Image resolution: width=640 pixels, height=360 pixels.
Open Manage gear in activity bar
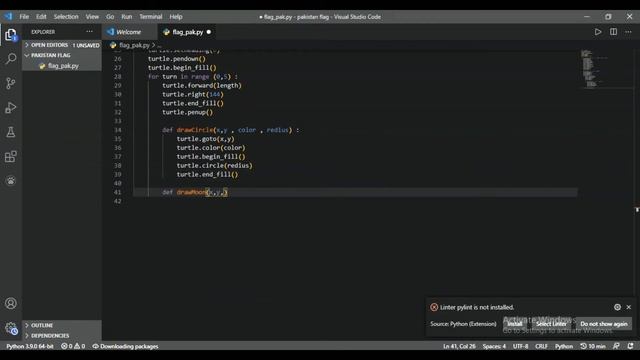tap(11, 328)
